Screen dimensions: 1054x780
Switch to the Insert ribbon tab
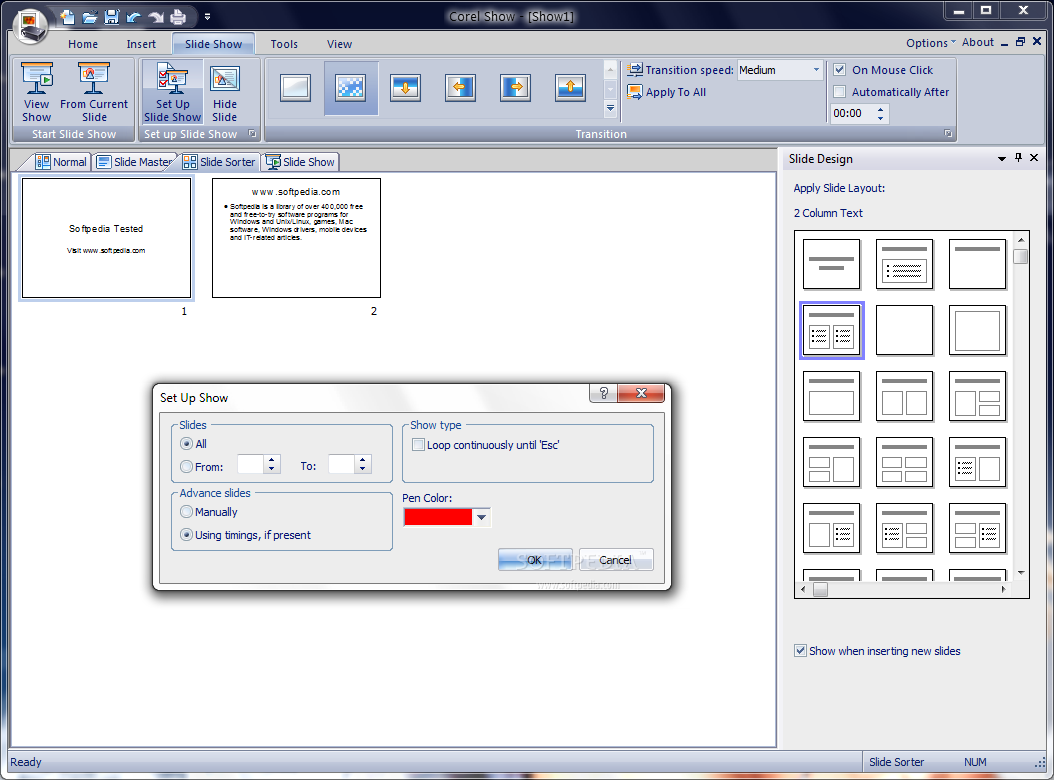point(140,44)
